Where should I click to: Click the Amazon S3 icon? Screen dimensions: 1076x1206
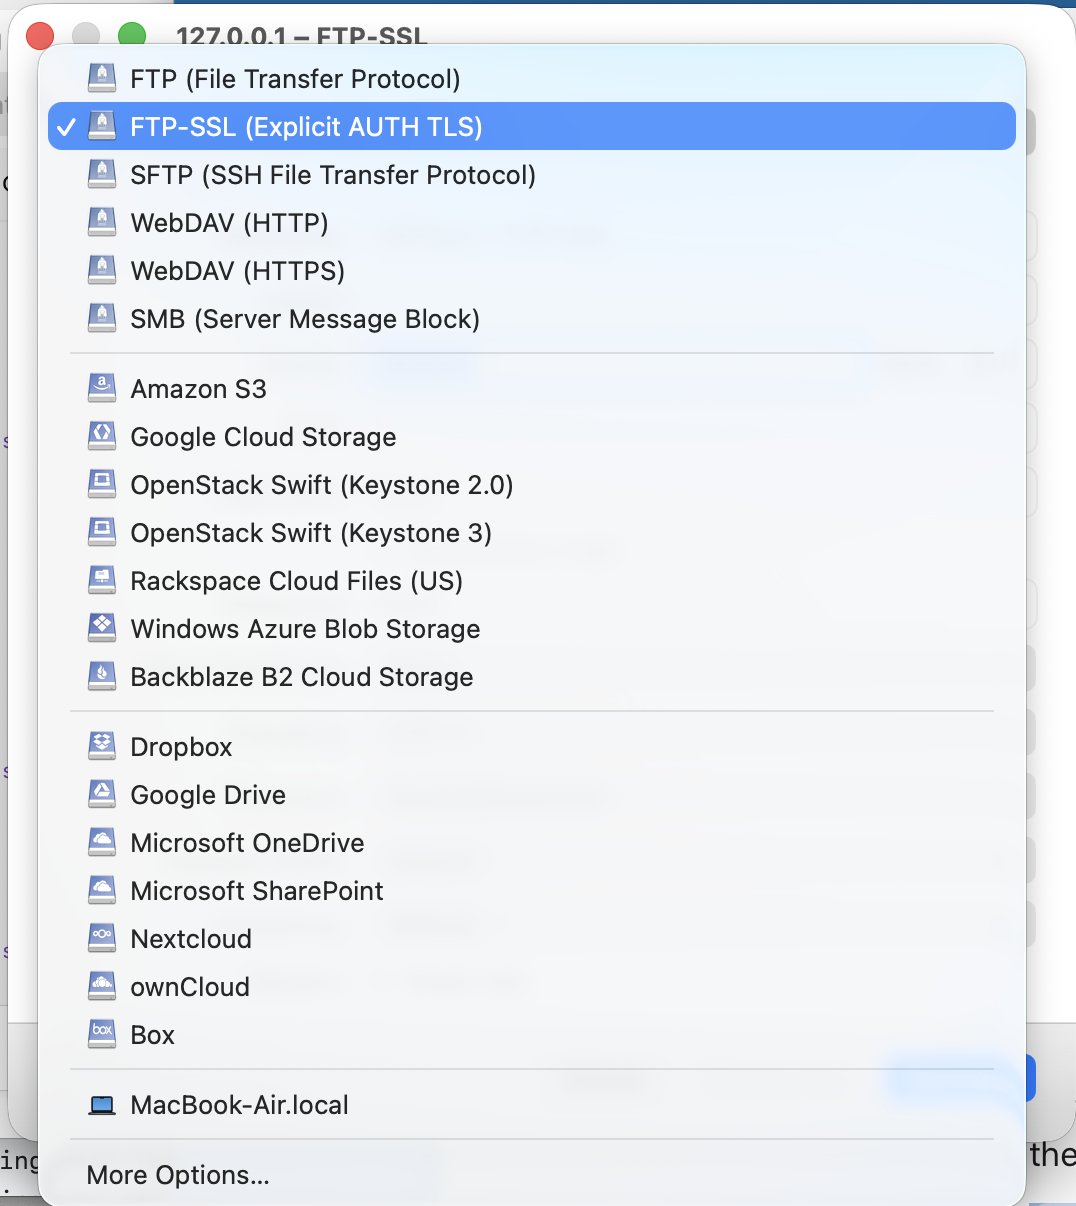(x=102, y=389)
